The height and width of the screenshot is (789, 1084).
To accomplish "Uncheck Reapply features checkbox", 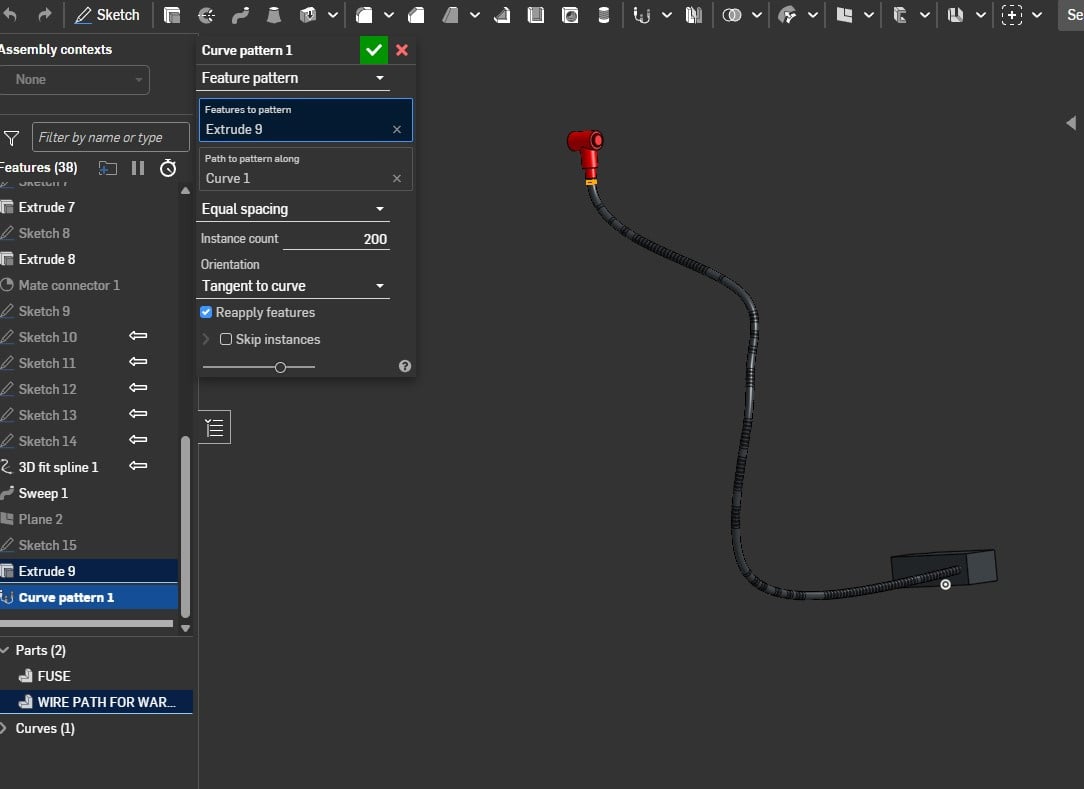I will (207, 313).
